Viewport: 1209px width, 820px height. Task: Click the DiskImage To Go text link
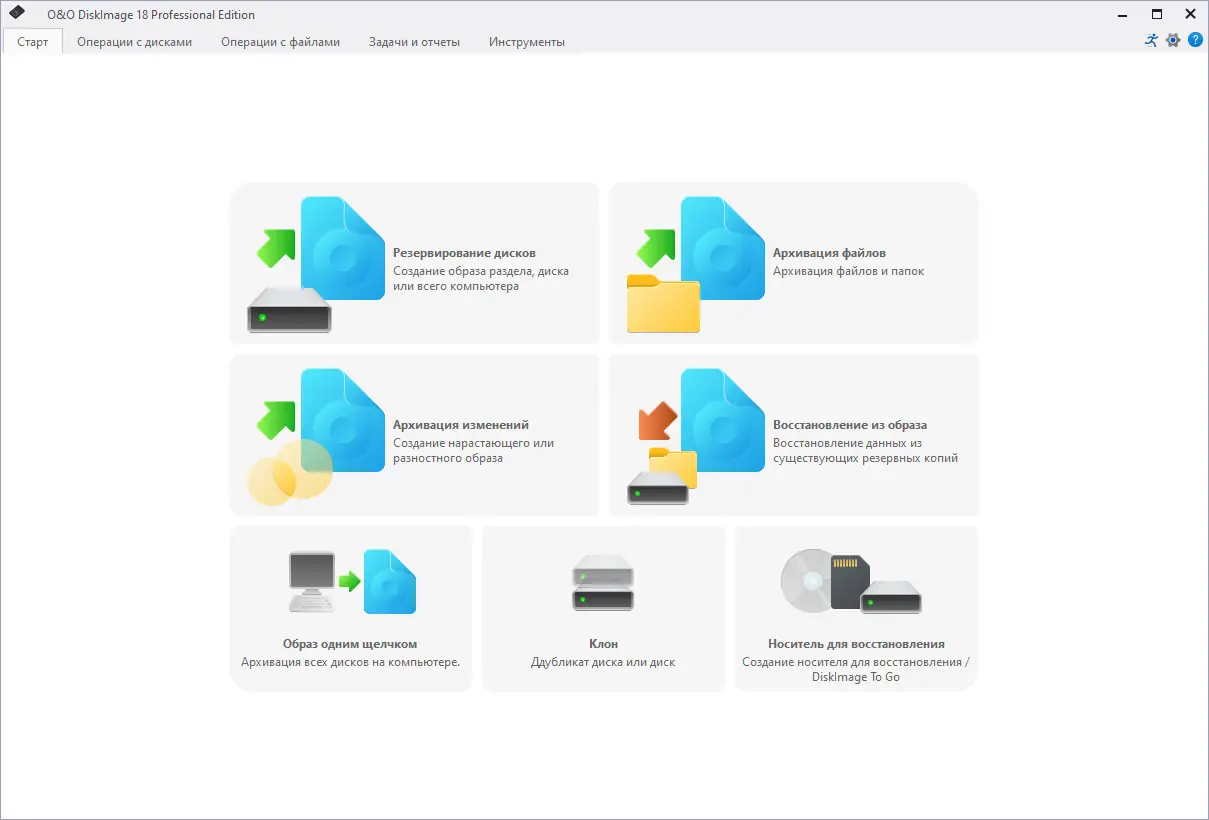pyautogui.click(x=854, y=676)
